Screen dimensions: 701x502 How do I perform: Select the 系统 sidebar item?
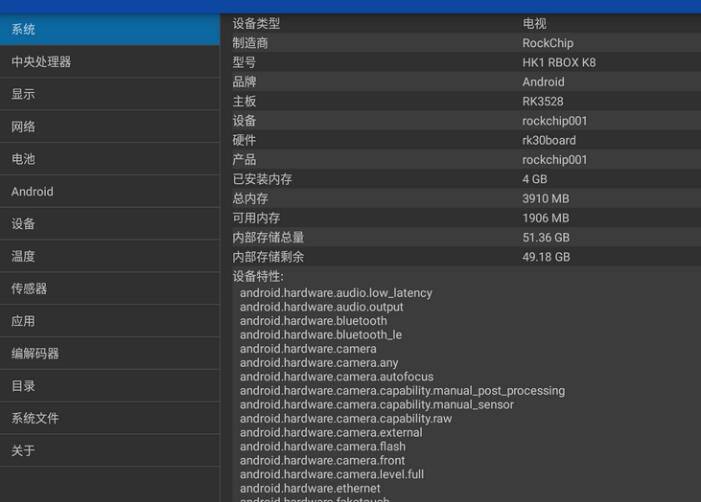click(x=110, y=30)
